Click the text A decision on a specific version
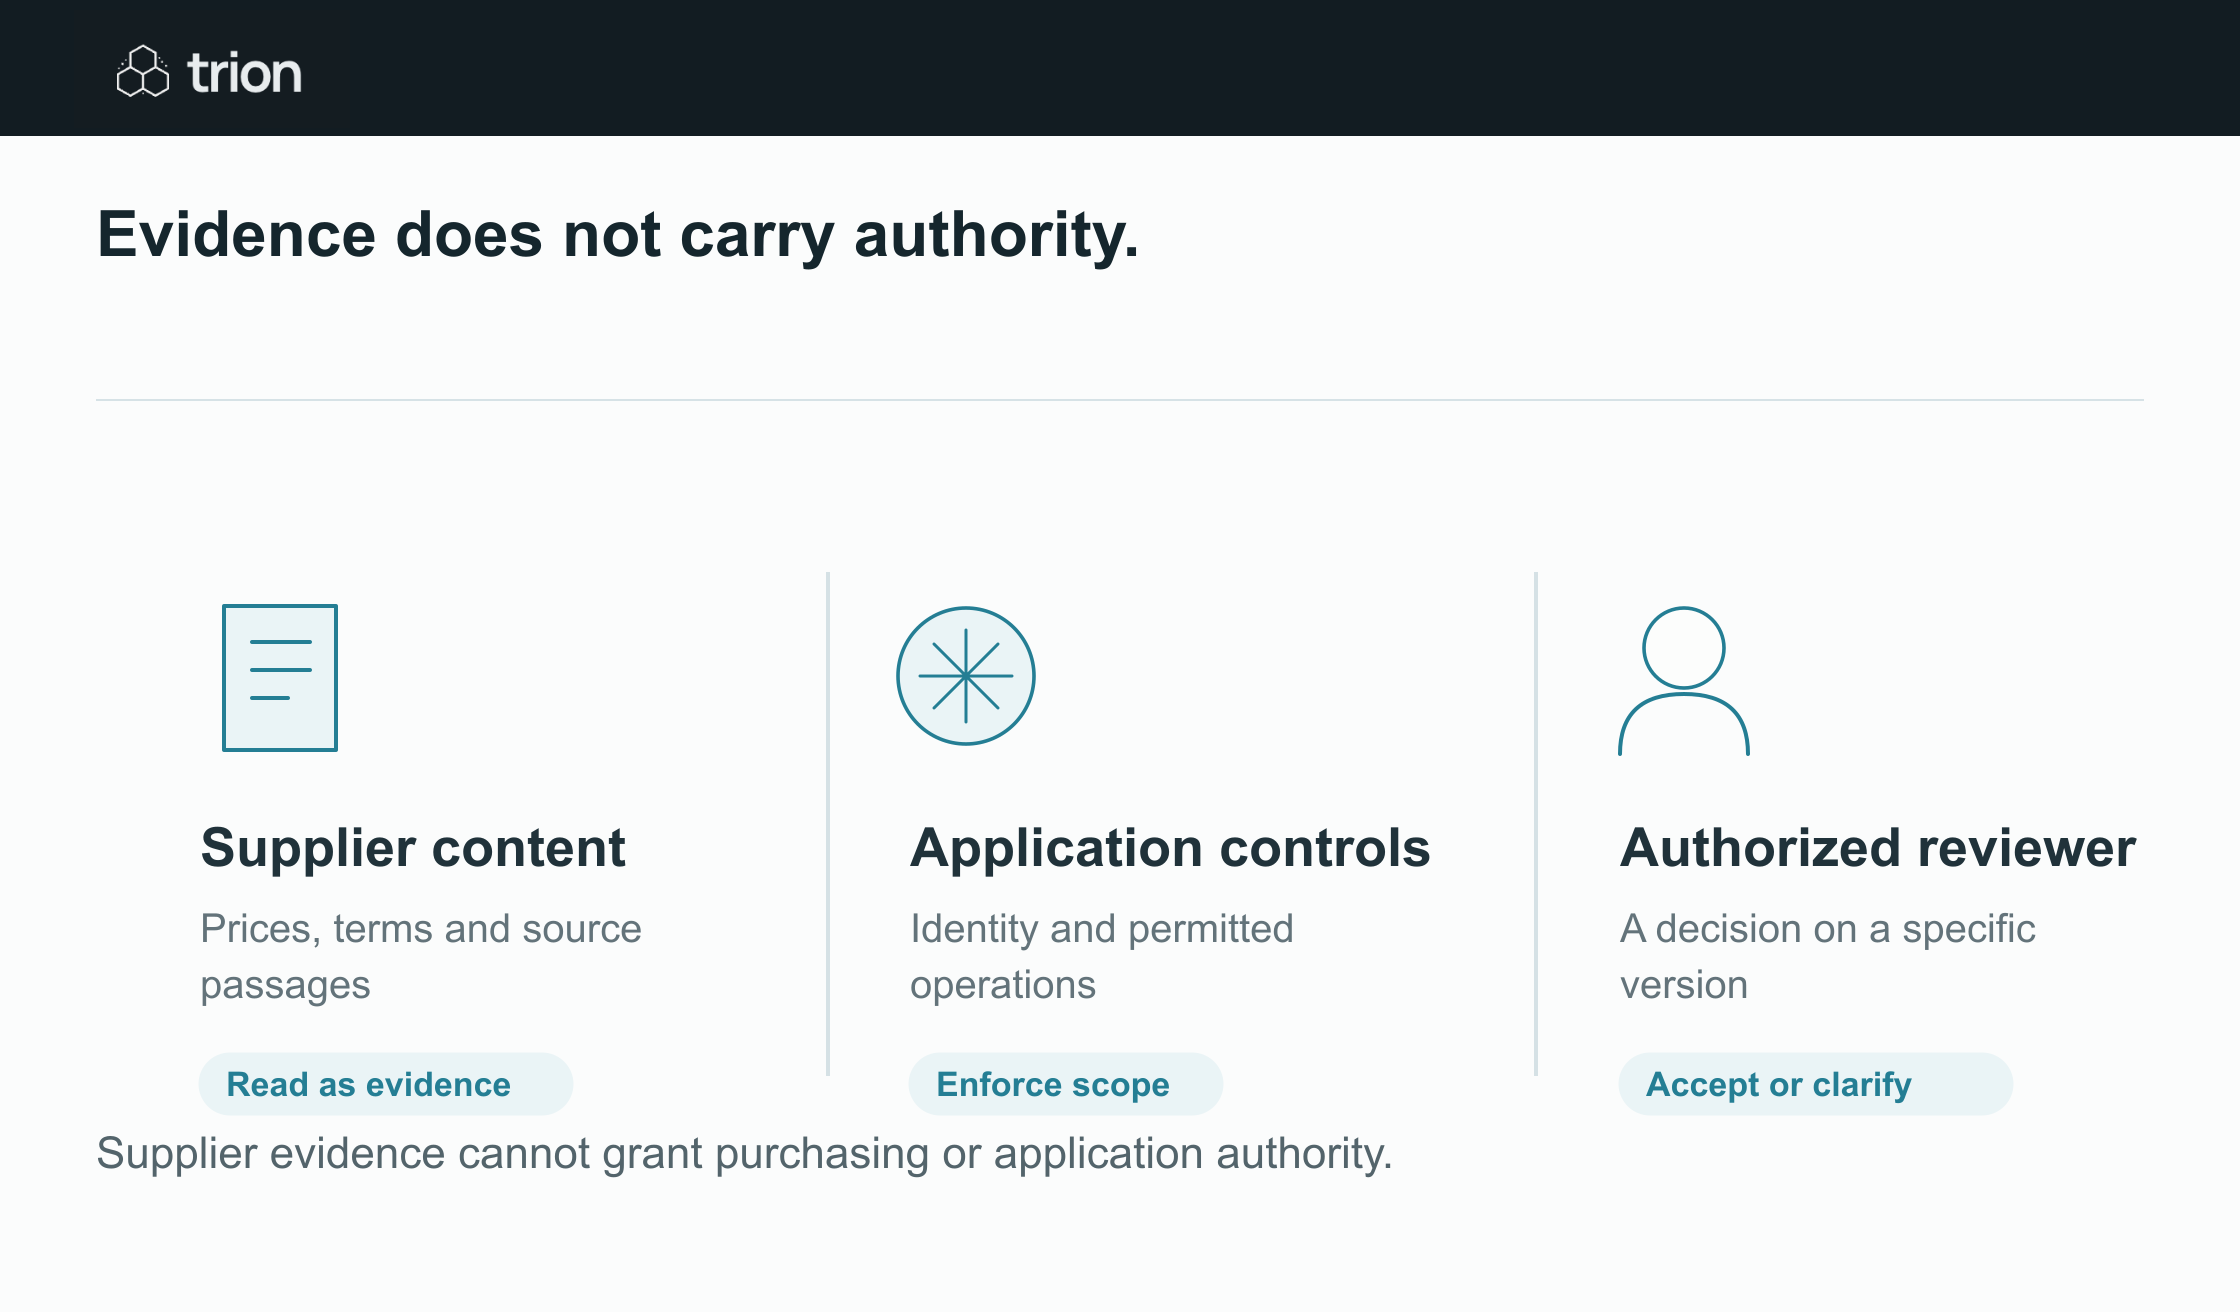The image size is (2240, 1312). [1828, 957]
